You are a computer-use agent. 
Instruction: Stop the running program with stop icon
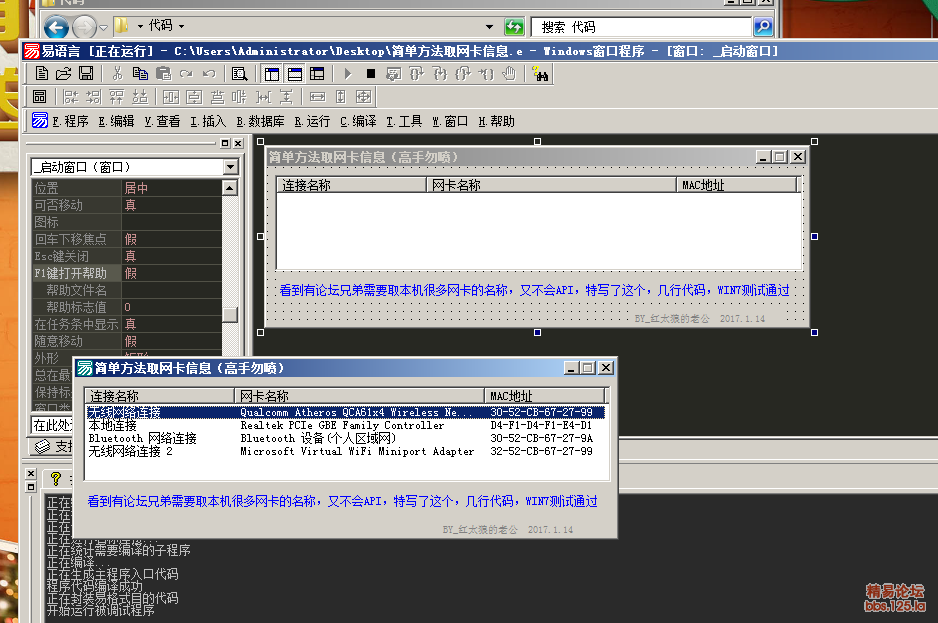(371, 74)
